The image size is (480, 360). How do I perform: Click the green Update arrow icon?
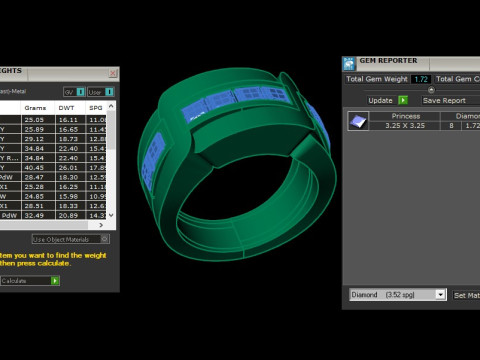pyautogui.click(x=403, y=100)
